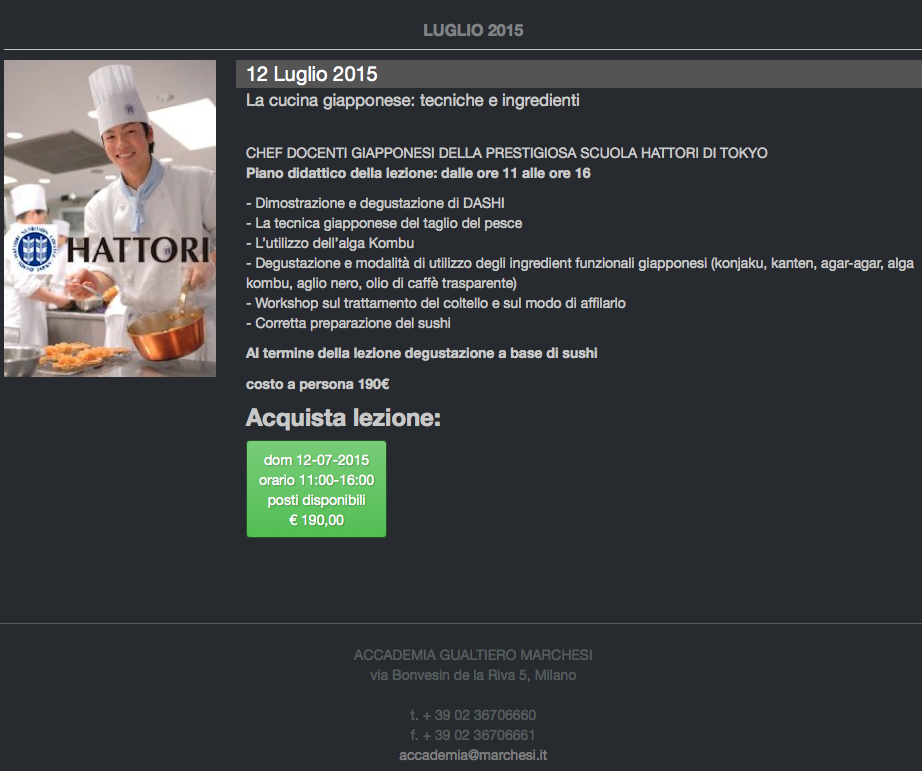Viewport: 922px width, 771px height.
Task: Click the 'LUGLIO 2015' month header
Action: coord(473,31)
